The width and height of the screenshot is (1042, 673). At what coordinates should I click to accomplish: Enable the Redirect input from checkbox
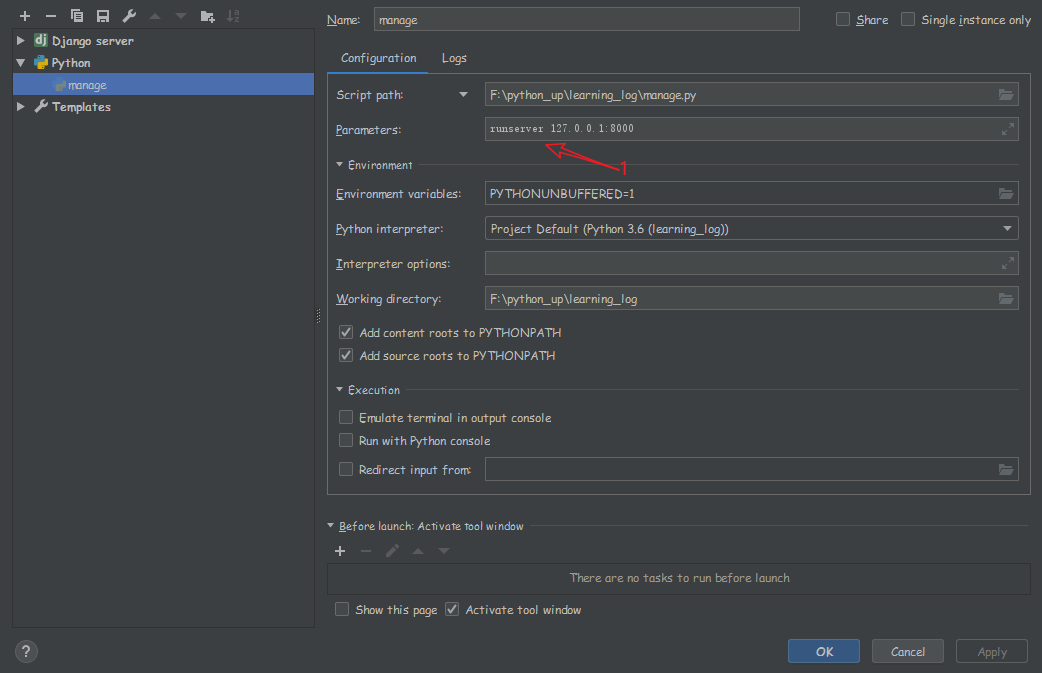tap(346, 470)
